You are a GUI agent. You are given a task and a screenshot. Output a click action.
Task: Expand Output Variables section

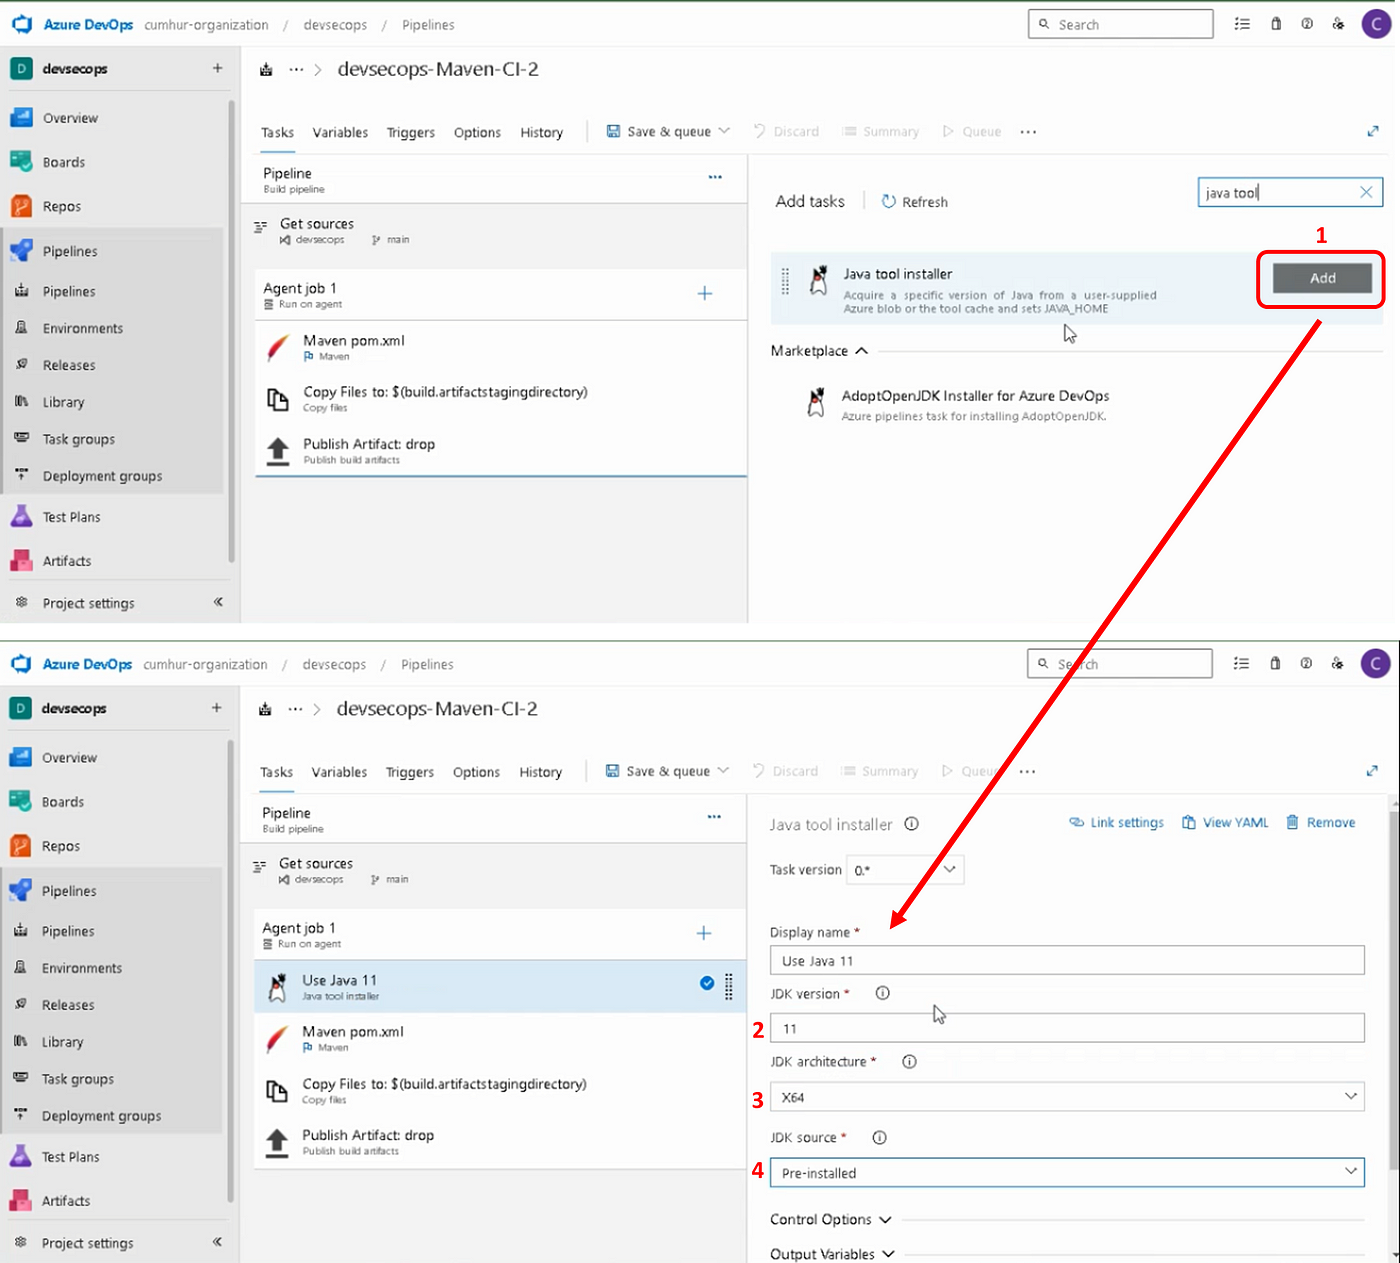(832, 1254)
